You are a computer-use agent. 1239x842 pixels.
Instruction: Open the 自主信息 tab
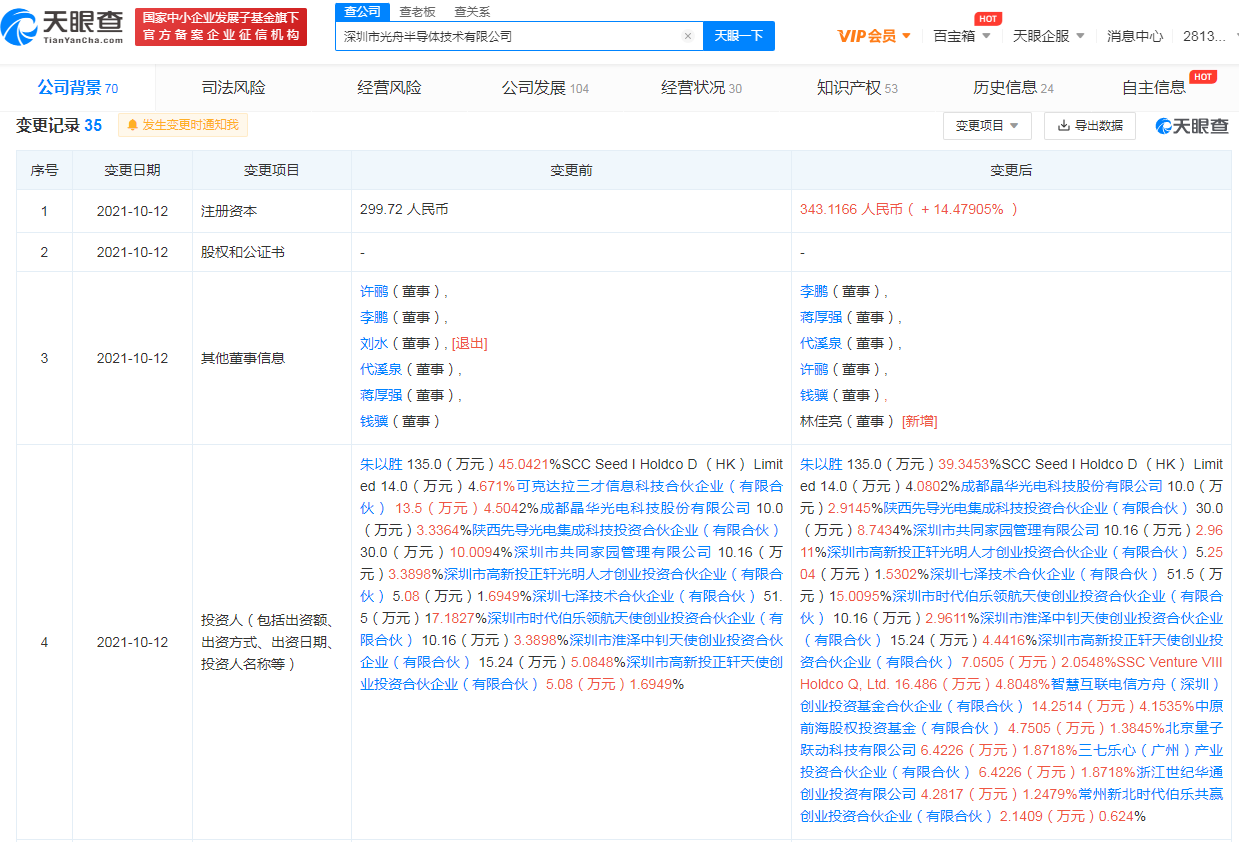point(1154,88)
